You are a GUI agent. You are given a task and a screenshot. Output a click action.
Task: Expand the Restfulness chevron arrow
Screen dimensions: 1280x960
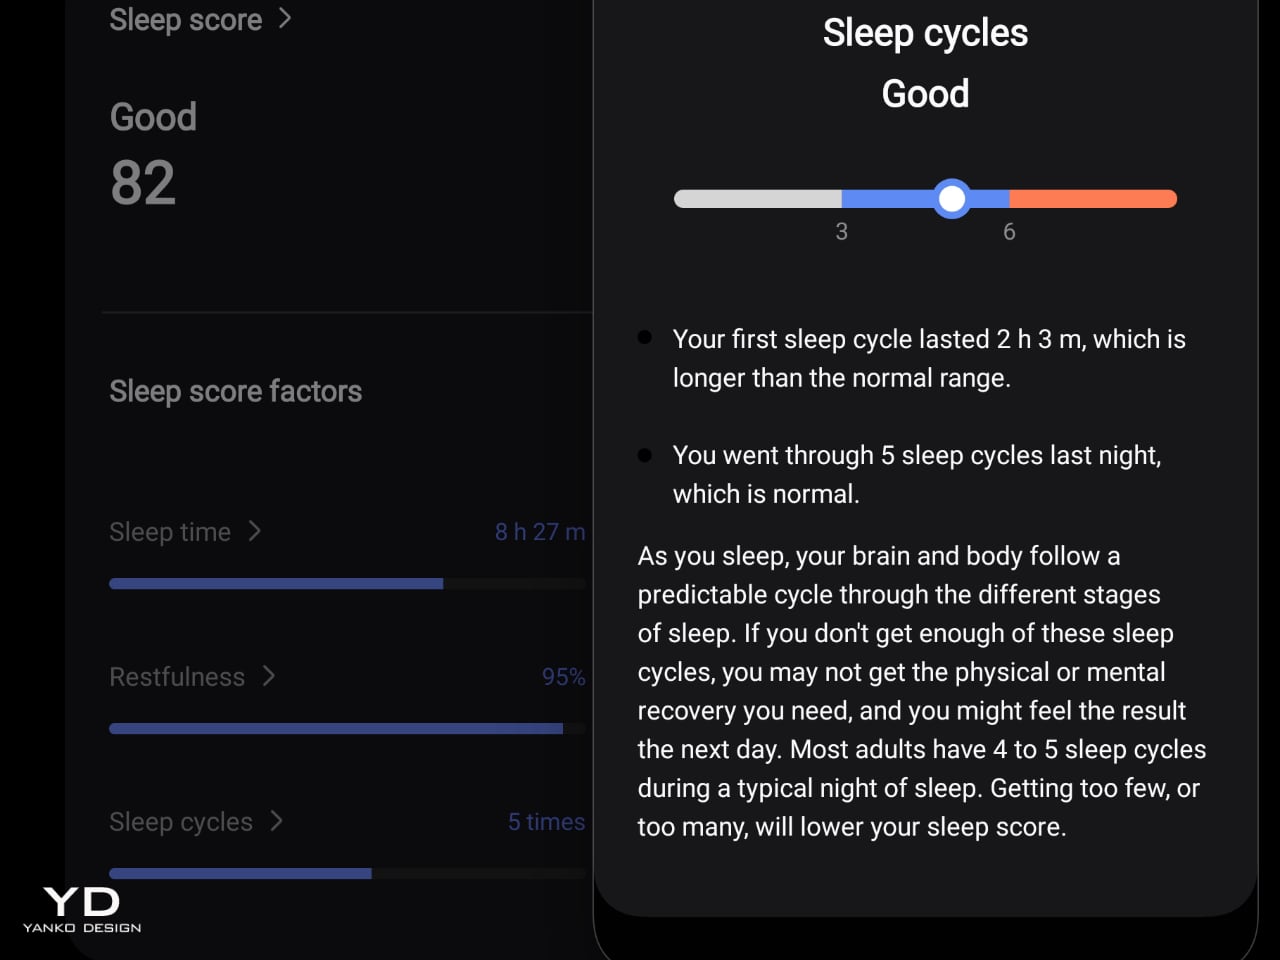pyautogui.click(x=269, y=676)
